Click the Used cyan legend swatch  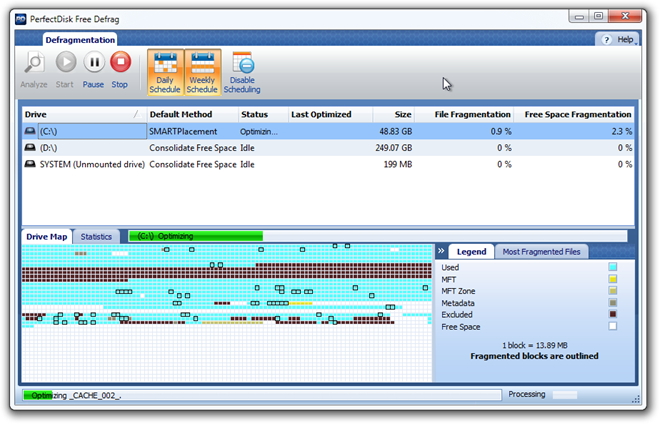tap(612, 267)
